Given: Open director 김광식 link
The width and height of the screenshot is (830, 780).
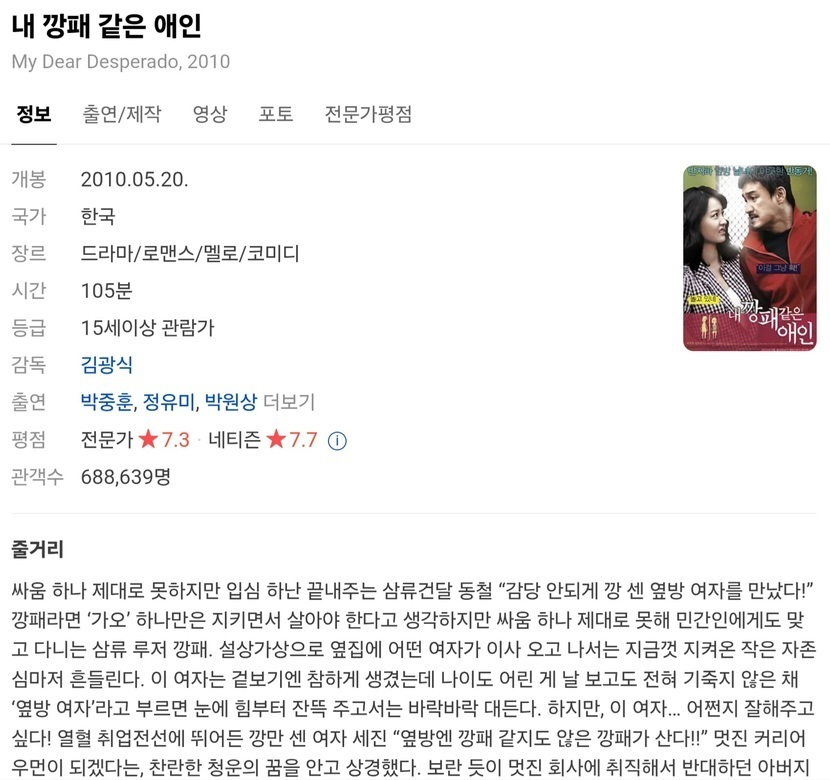Looking at the screenshot, I should 106,365.
